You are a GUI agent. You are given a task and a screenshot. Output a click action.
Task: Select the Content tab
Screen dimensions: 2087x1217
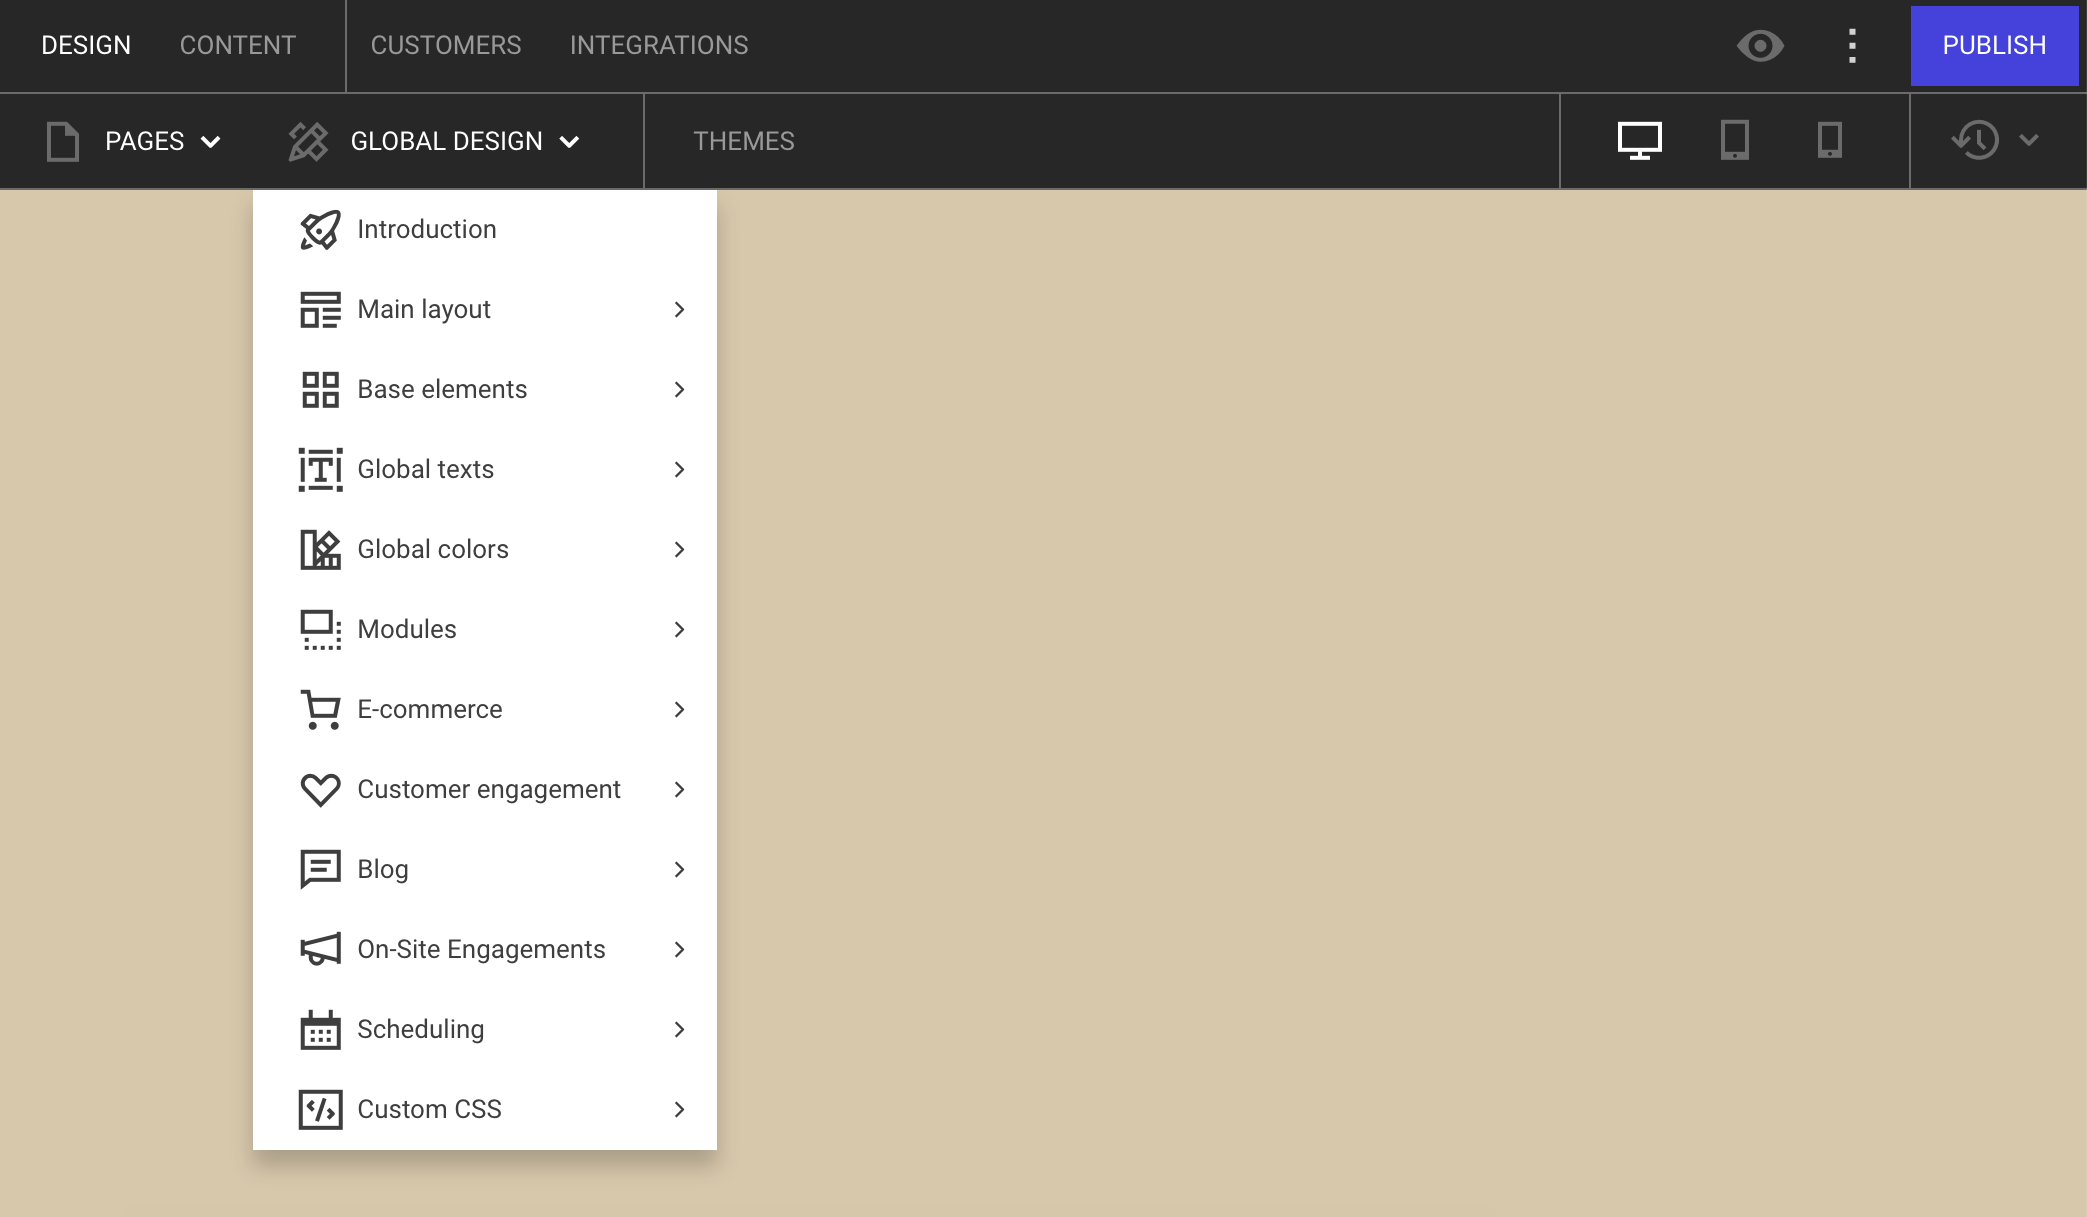click(238, 46)
